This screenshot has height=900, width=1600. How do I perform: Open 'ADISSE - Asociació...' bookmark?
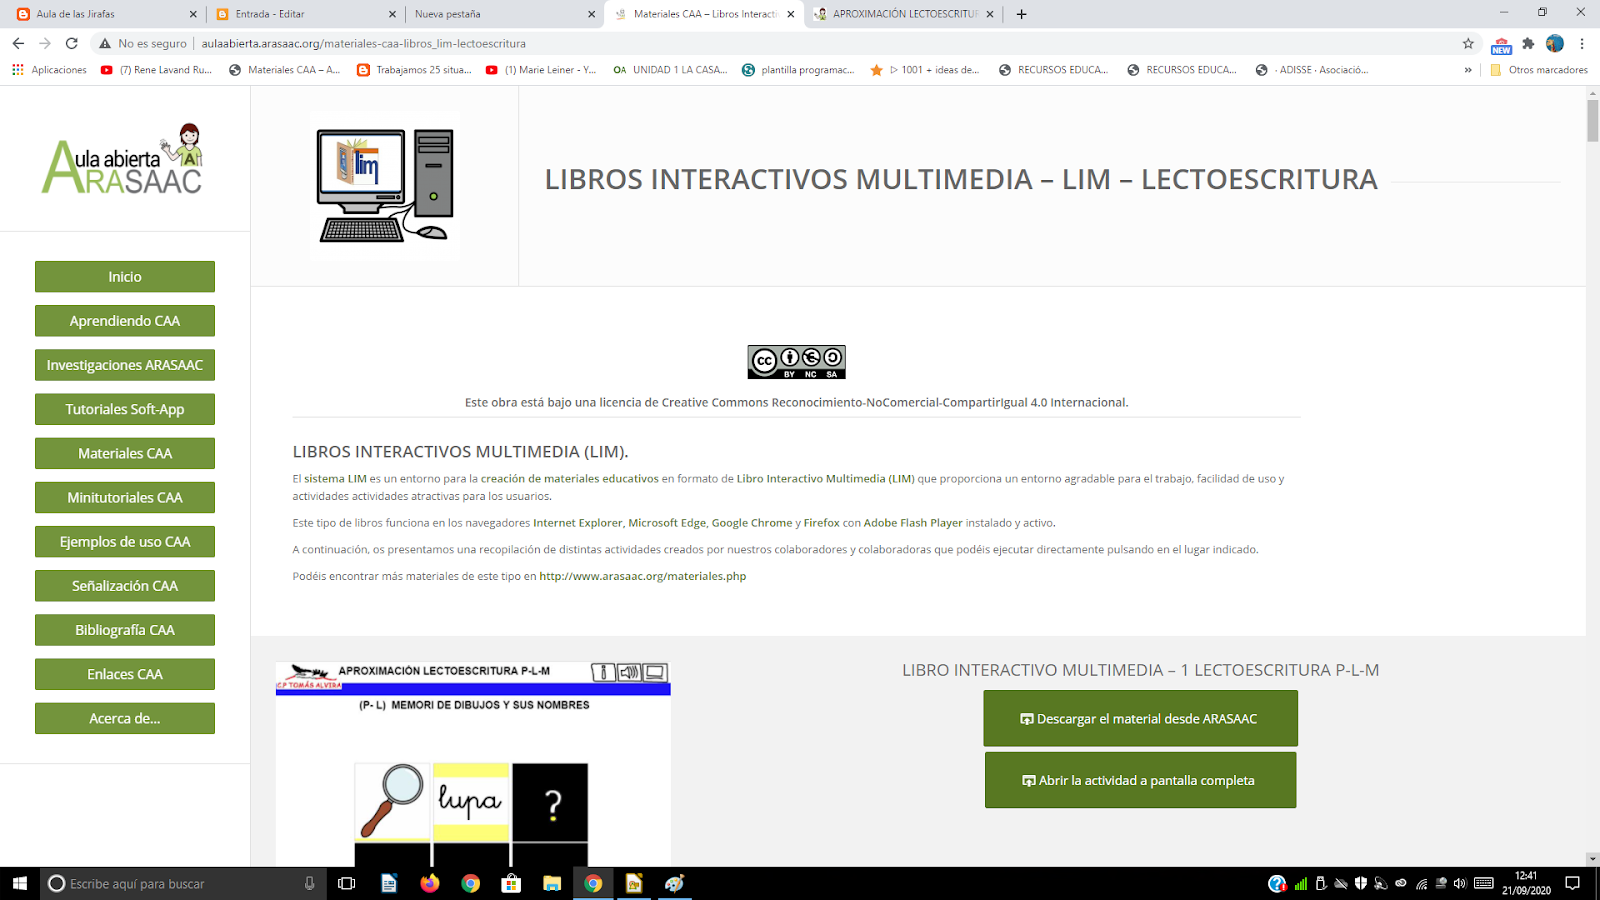pos(1312,70)
